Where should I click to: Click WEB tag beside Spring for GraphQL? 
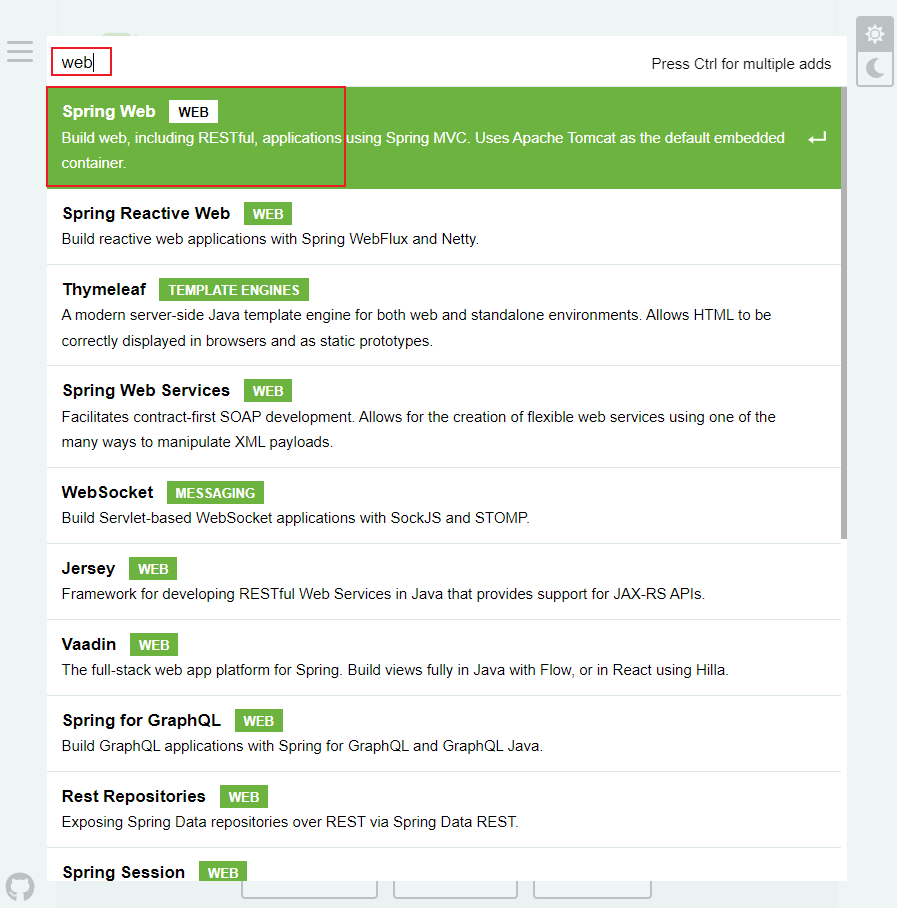coord(259,720)
